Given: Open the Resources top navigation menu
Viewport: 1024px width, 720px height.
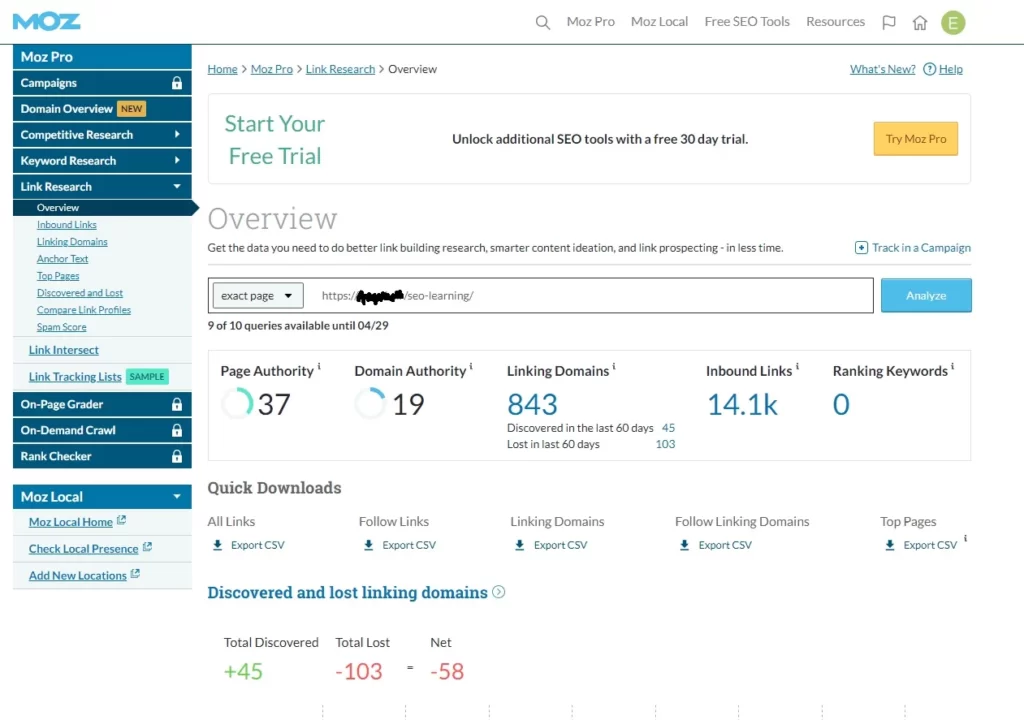Looking at the screenshot, I should tap(835, 22).
